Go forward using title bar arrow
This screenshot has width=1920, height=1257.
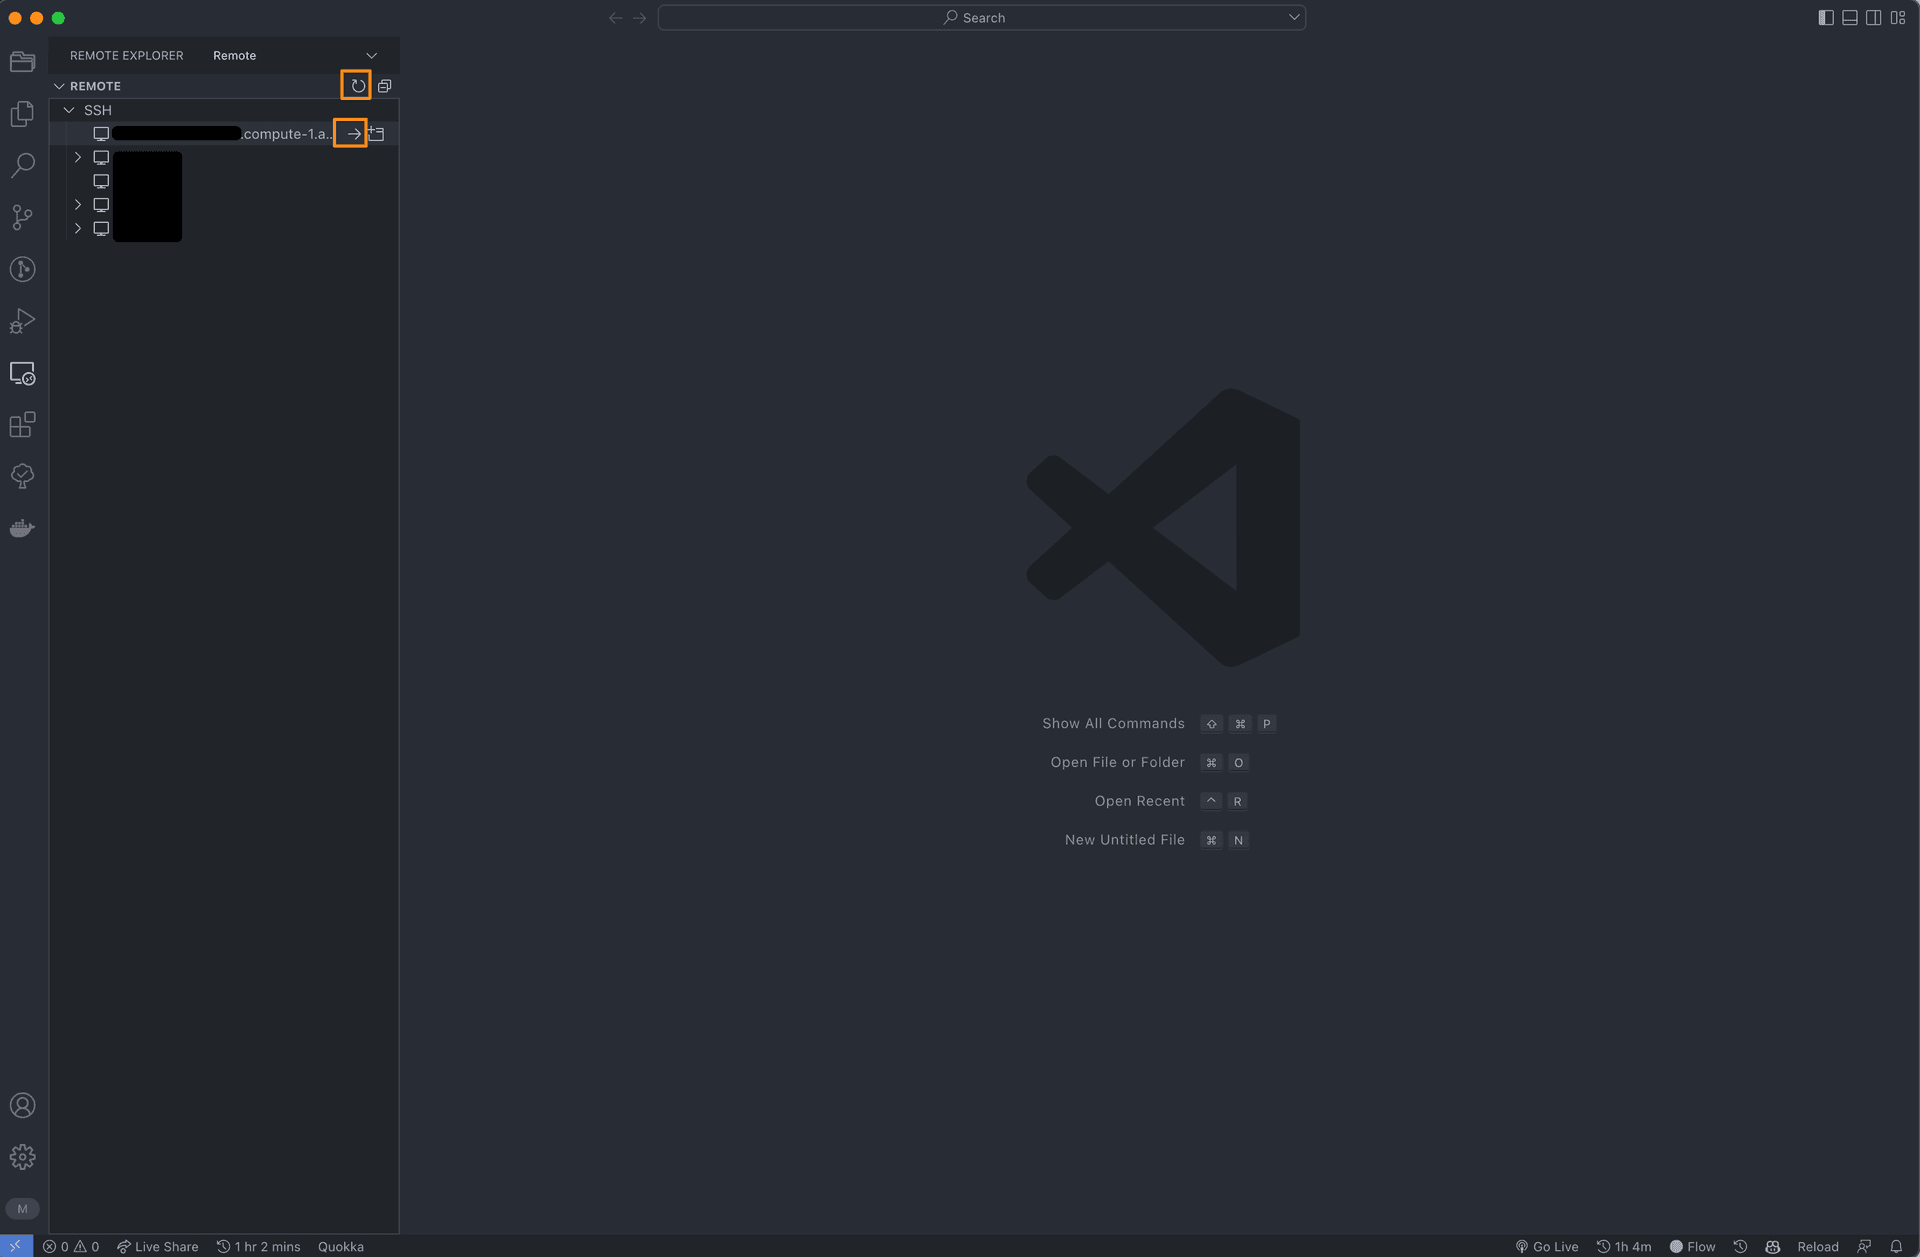[640, 18]
